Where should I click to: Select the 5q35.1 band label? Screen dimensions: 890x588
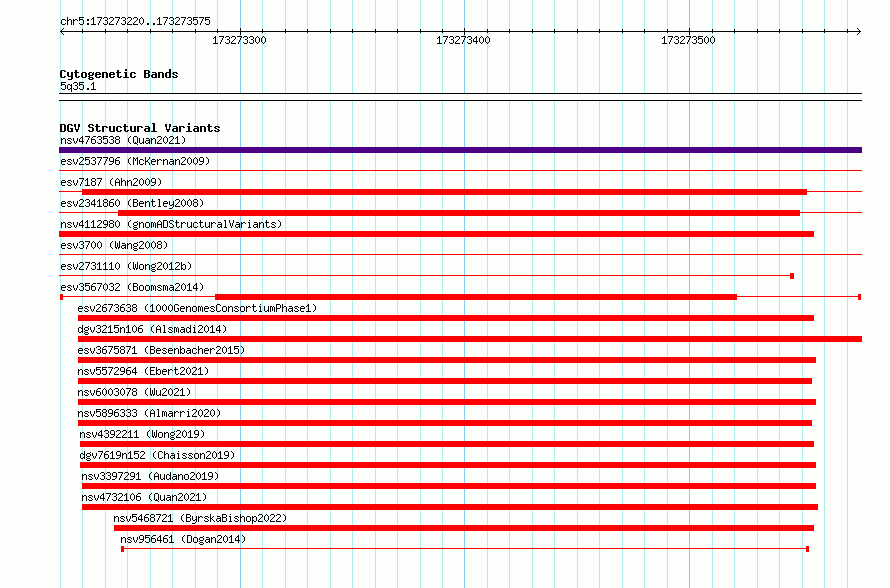click(x=78, y=86)
